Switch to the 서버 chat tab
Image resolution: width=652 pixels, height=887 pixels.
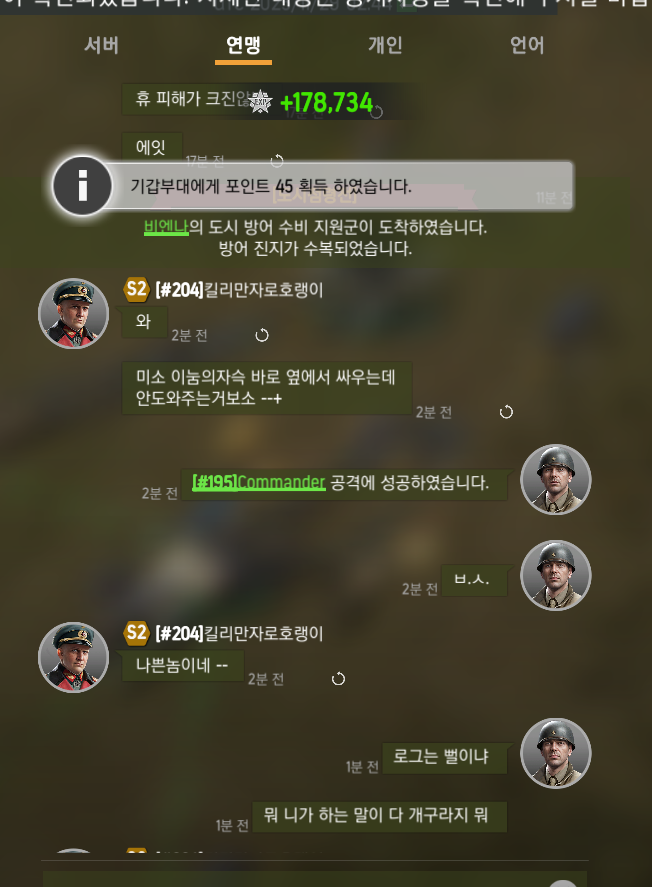point(101,45)
